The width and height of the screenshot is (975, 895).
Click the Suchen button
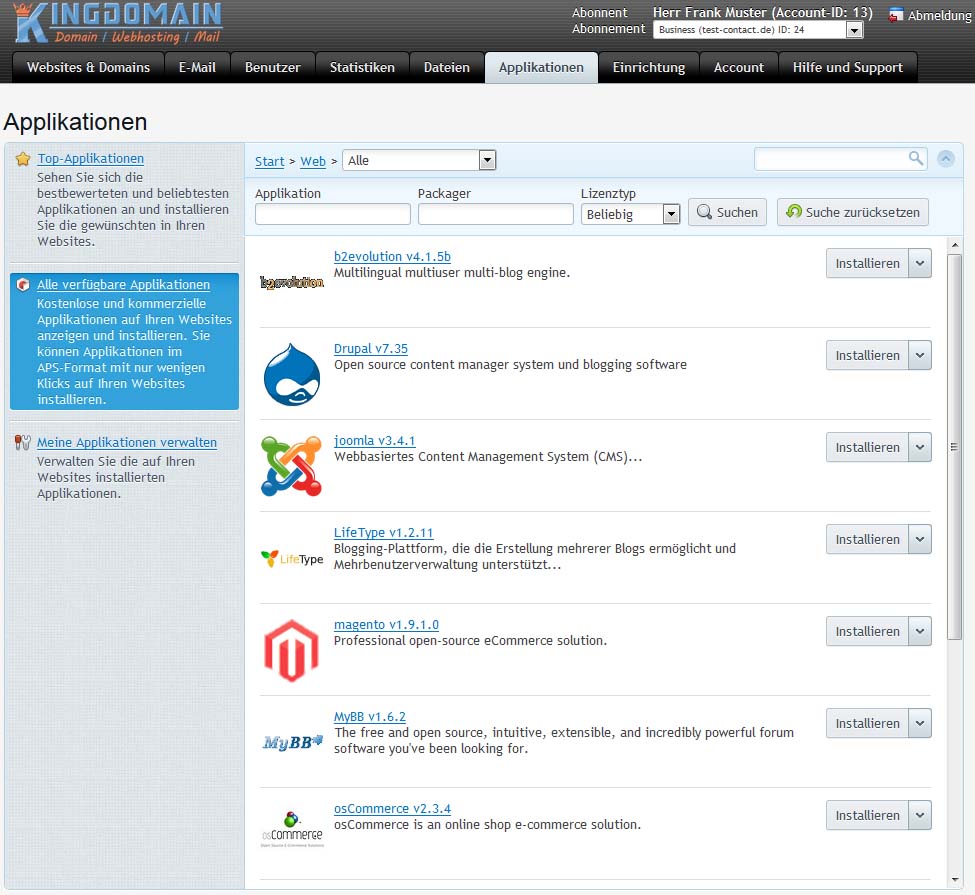(x=727, y=212)
